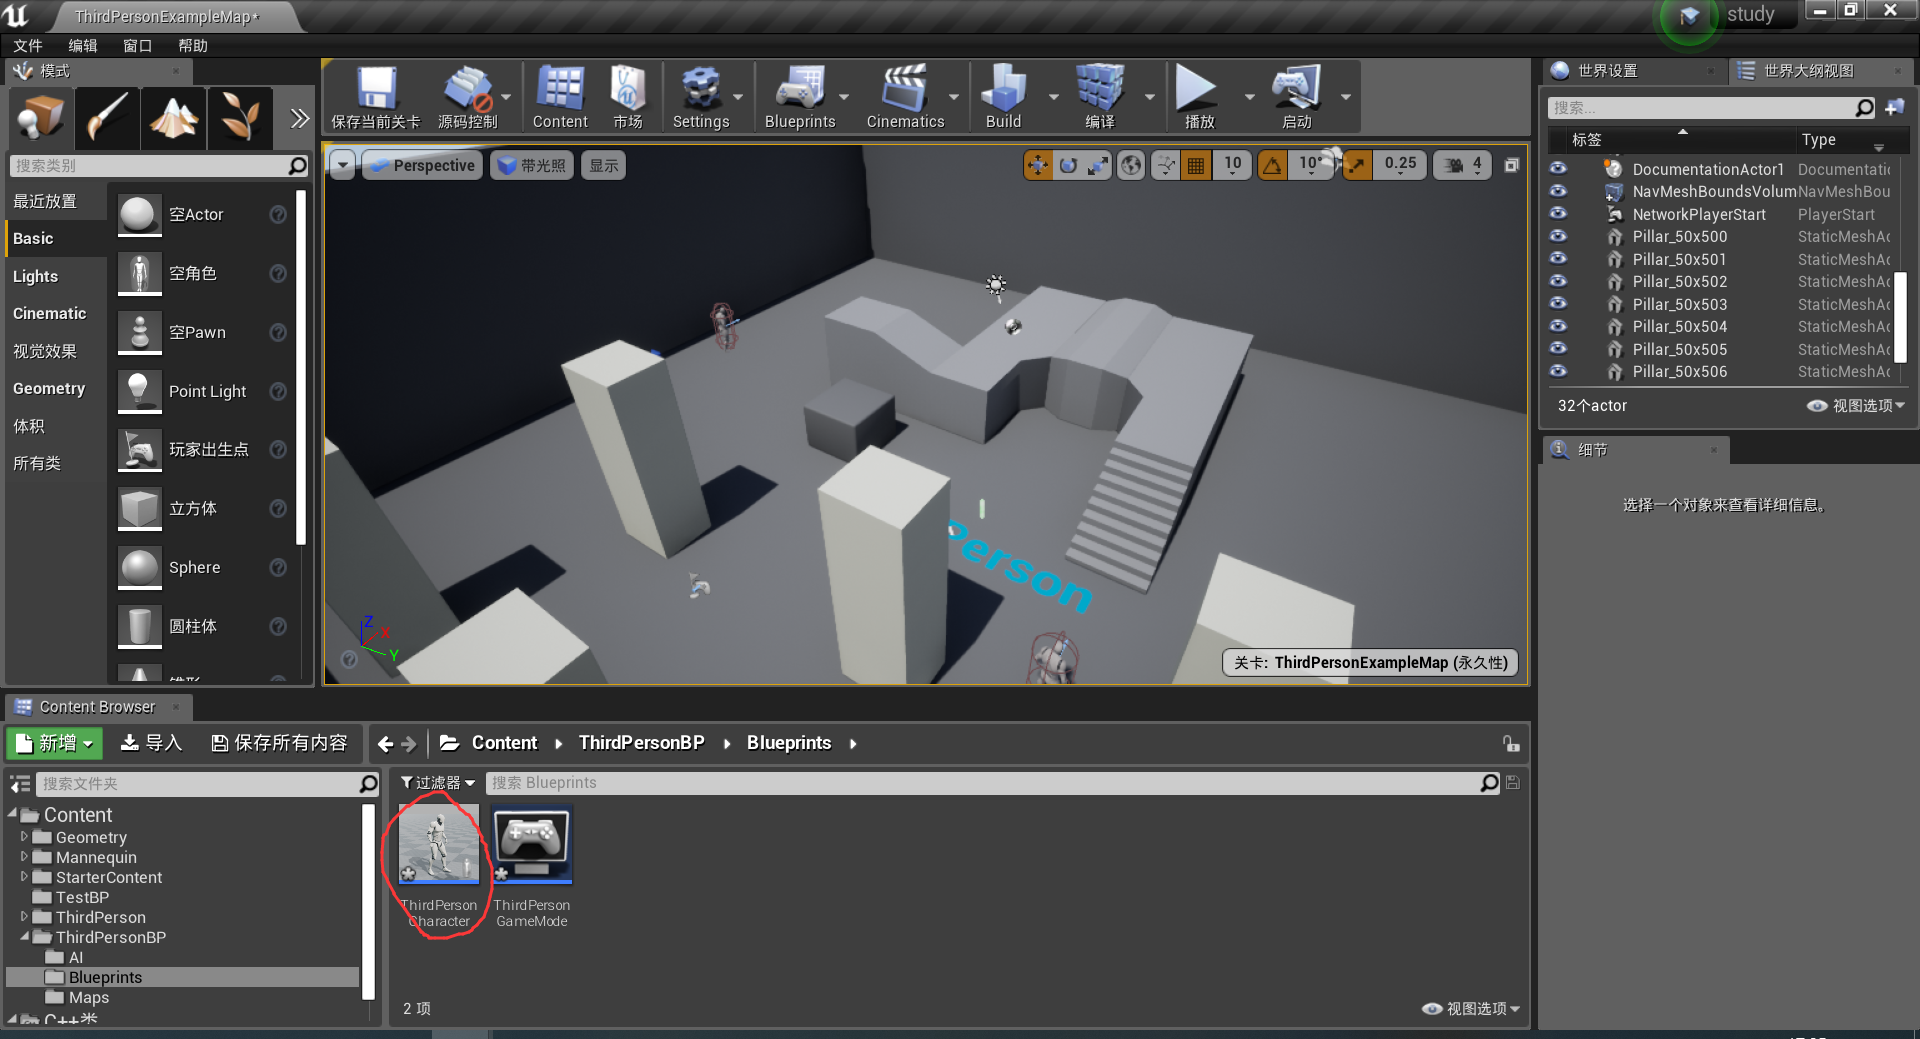Open the Content toolbar button

point(560,97)
